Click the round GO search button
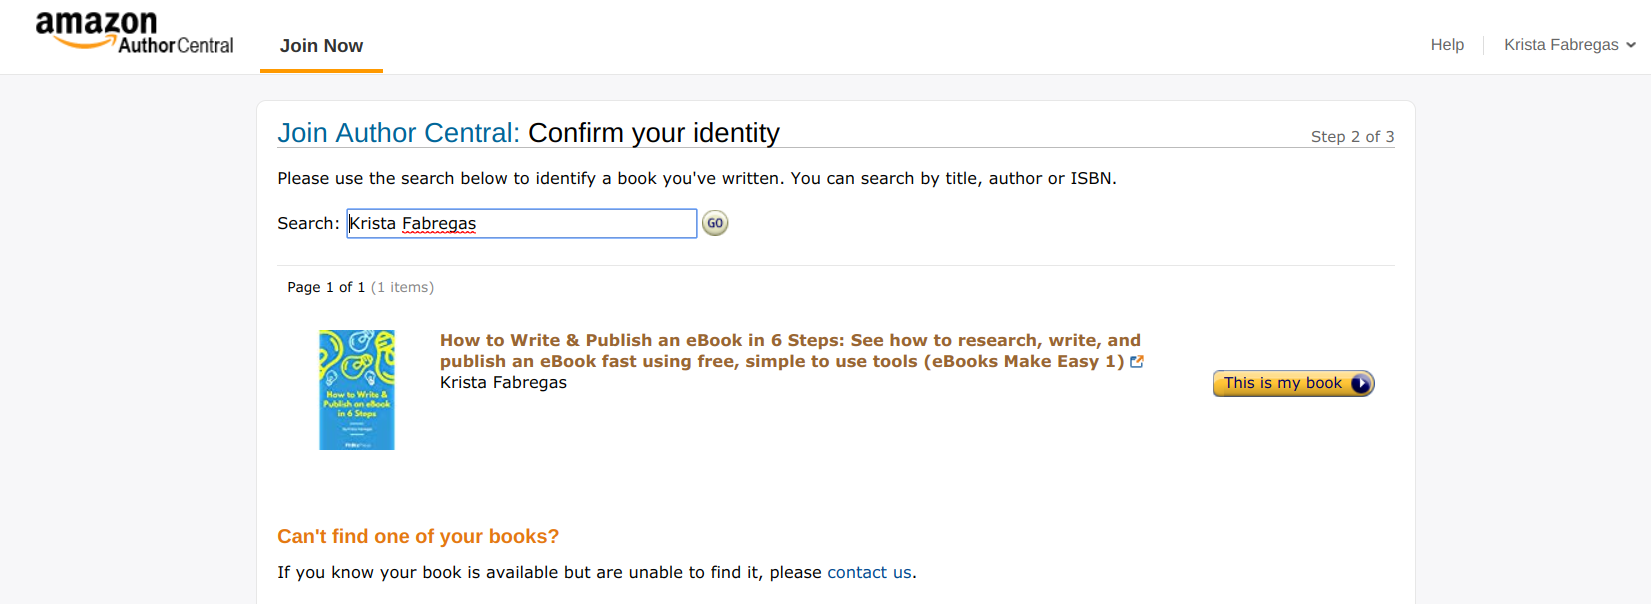This screenshot has height=604, width=1651. 715,223
